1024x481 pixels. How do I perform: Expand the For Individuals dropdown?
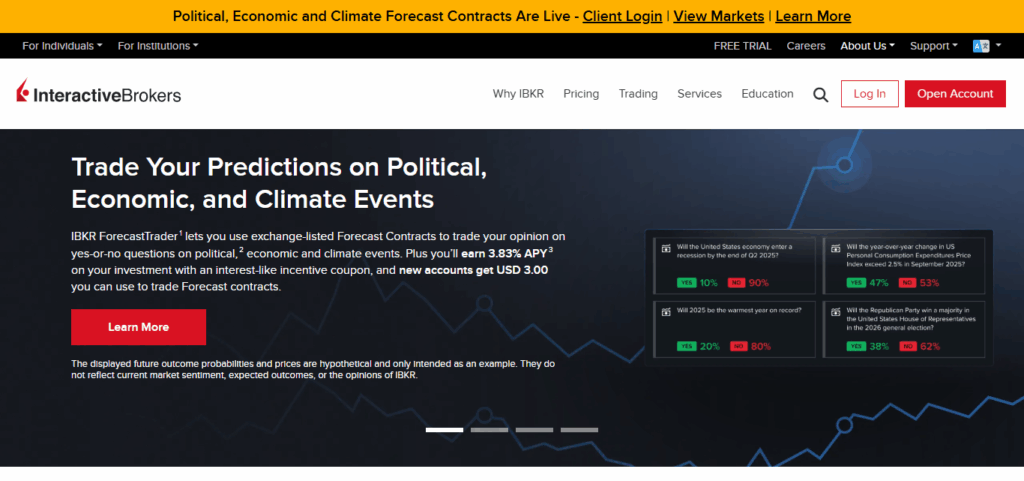[62, 46]
